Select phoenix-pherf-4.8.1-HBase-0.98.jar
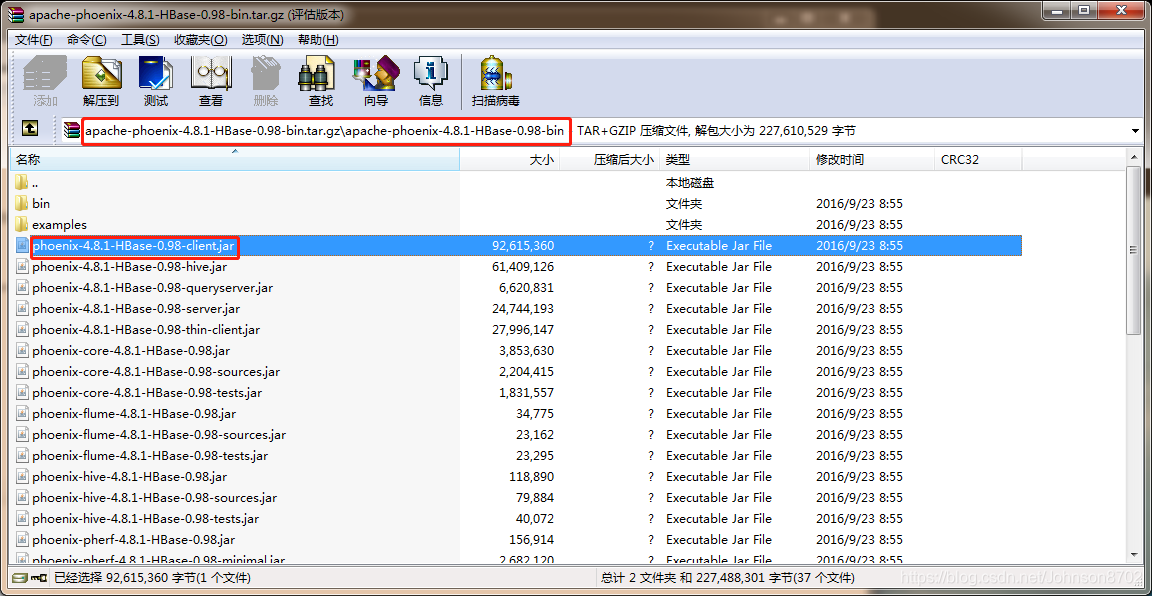Screen dimensions: 1152x596 [x=134, y=539]
